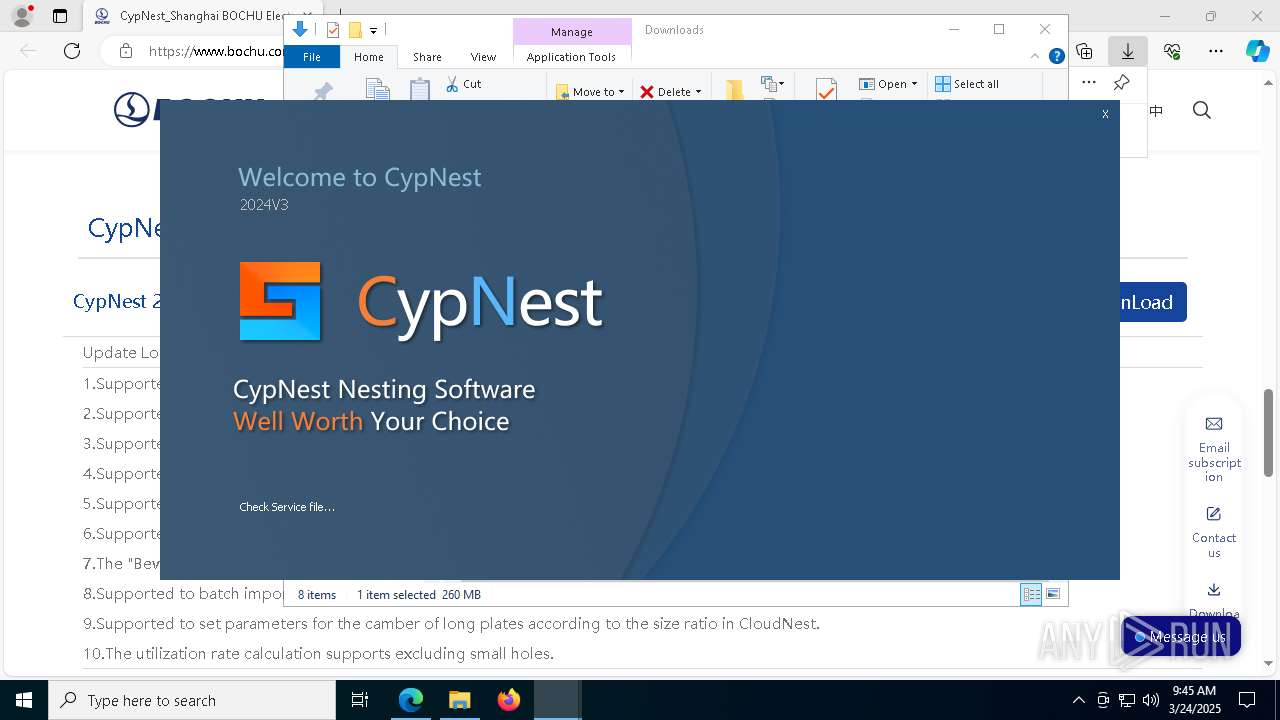Open the File tab in Explorer
The height and width of the screenshot is (720, 1280).
312,57
